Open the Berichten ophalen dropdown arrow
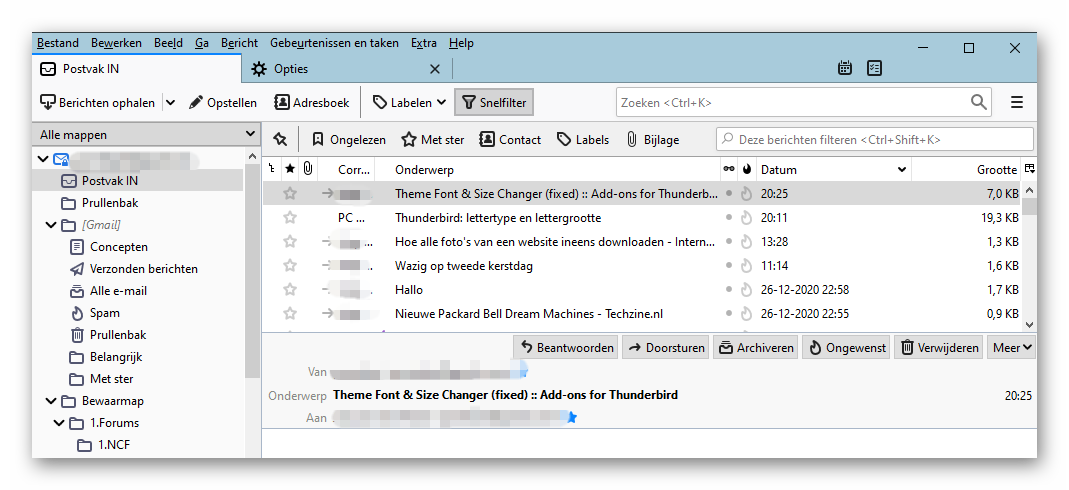Viewport: 1069px width, 490px height. click(170, 103)
